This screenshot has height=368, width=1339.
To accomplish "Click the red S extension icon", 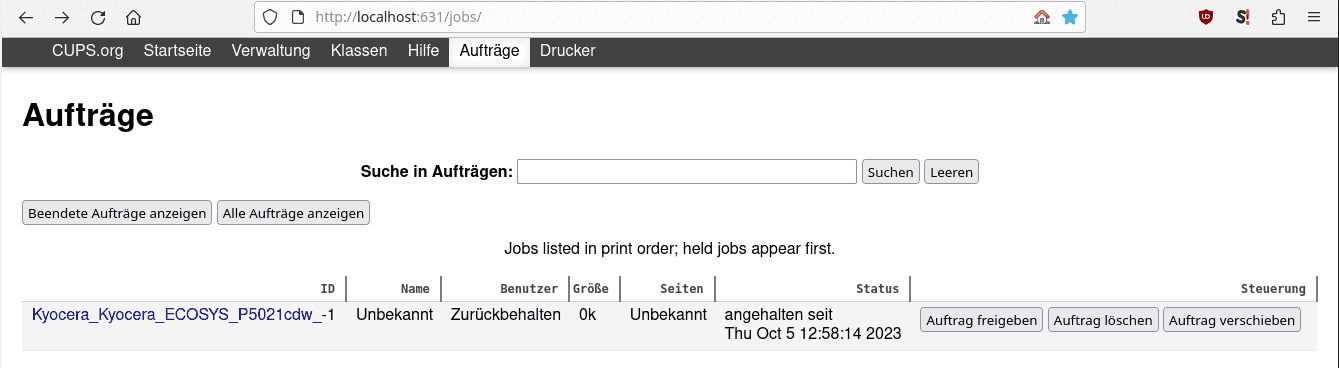I will 1243,17.
